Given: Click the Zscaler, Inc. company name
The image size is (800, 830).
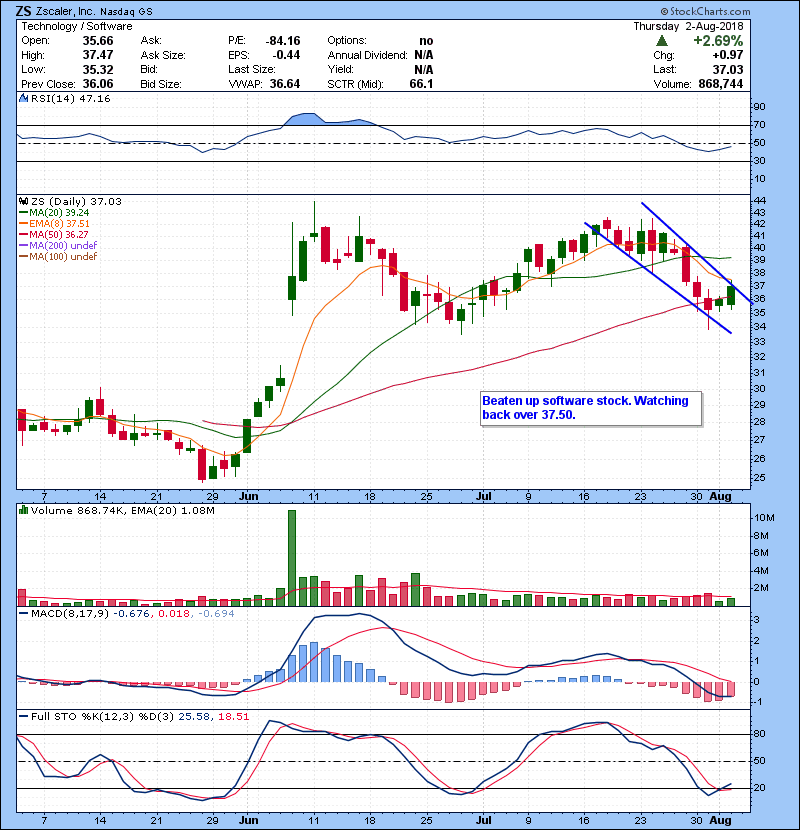Looking at the screenshot, I should click(x=66, y=12).
